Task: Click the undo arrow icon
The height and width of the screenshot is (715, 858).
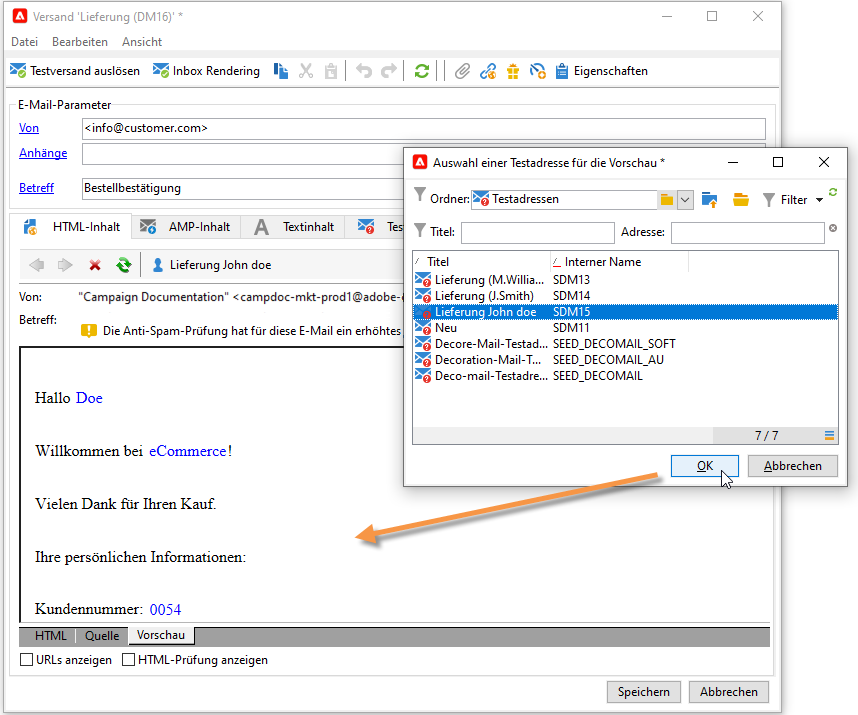Action: (x=364, y=71)
